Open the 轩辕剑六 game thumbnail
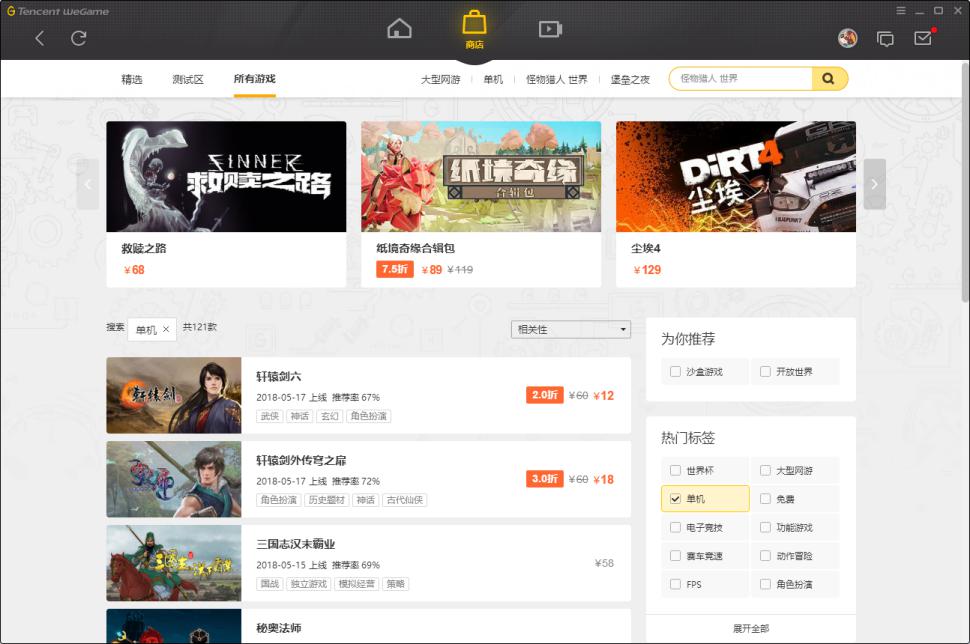The image size is (970, 644). point(173,394)
